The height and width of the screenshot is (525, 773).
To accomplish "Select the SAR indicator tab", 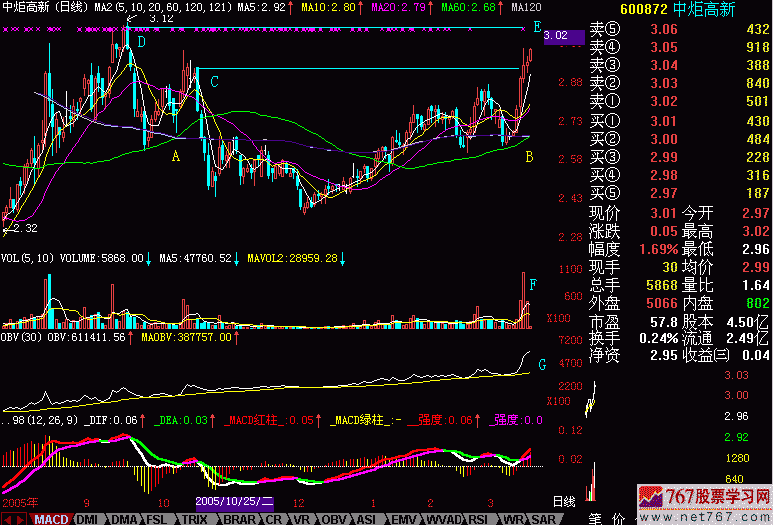I will coord(546,519).
